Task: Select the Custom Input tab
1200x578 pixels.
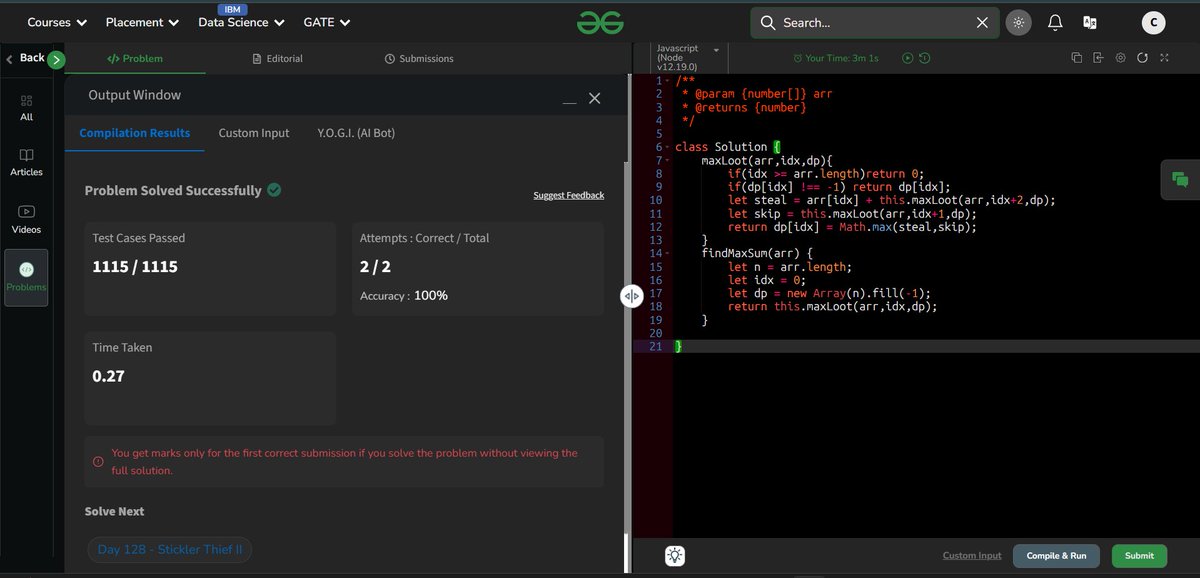Action: click(254, 133)
